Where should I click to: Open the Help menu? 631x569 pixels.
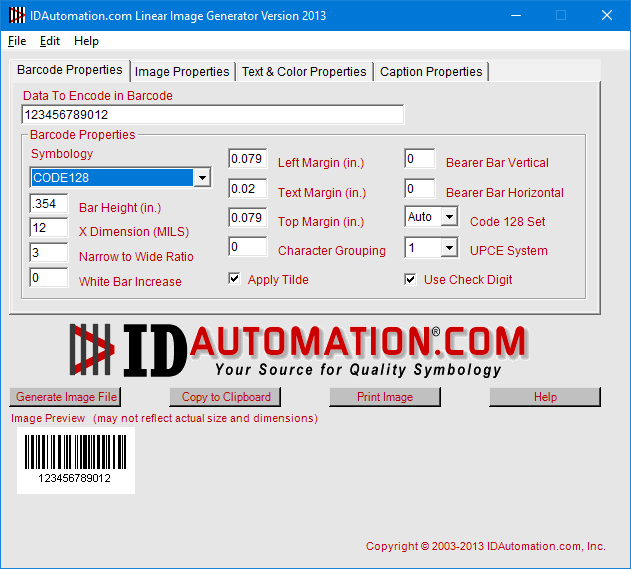(x=86, y=41)
